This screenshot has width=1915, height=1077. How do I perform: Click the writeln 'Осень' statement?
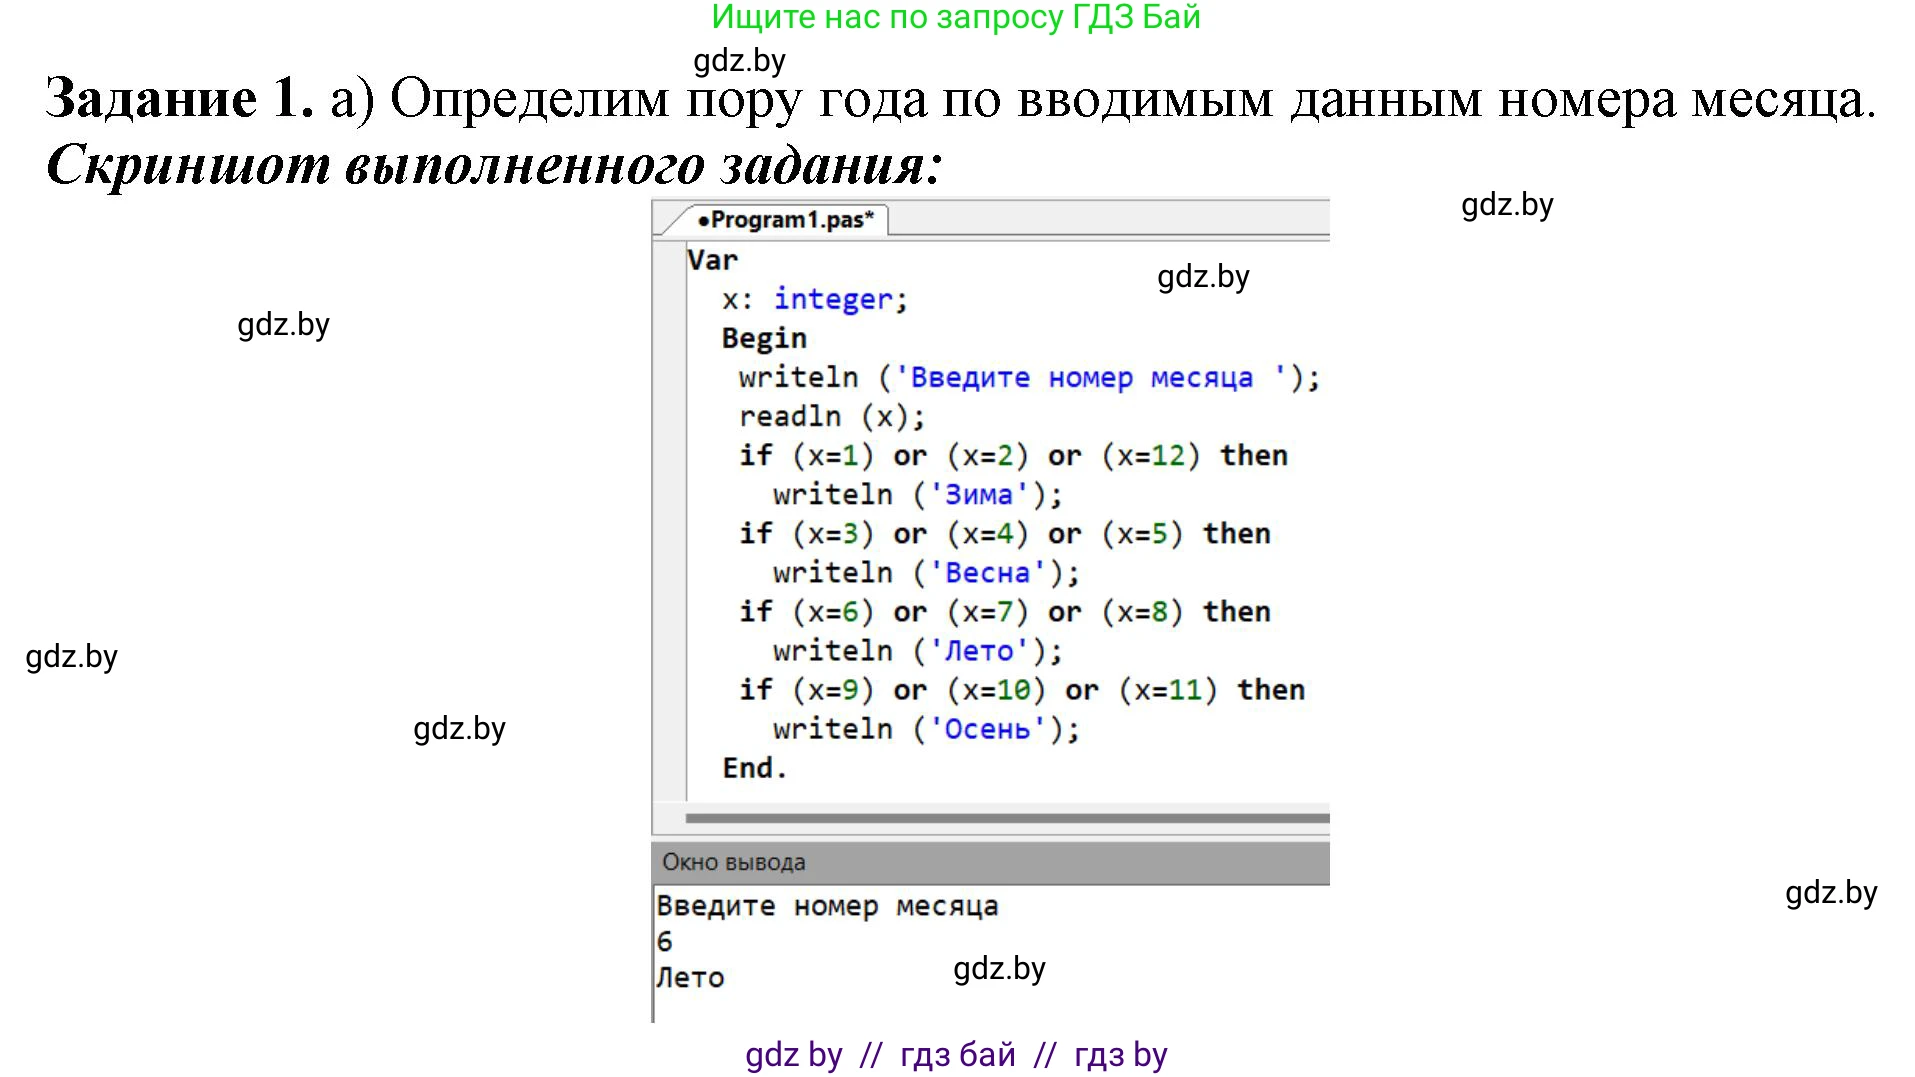(x=925, y=728)
